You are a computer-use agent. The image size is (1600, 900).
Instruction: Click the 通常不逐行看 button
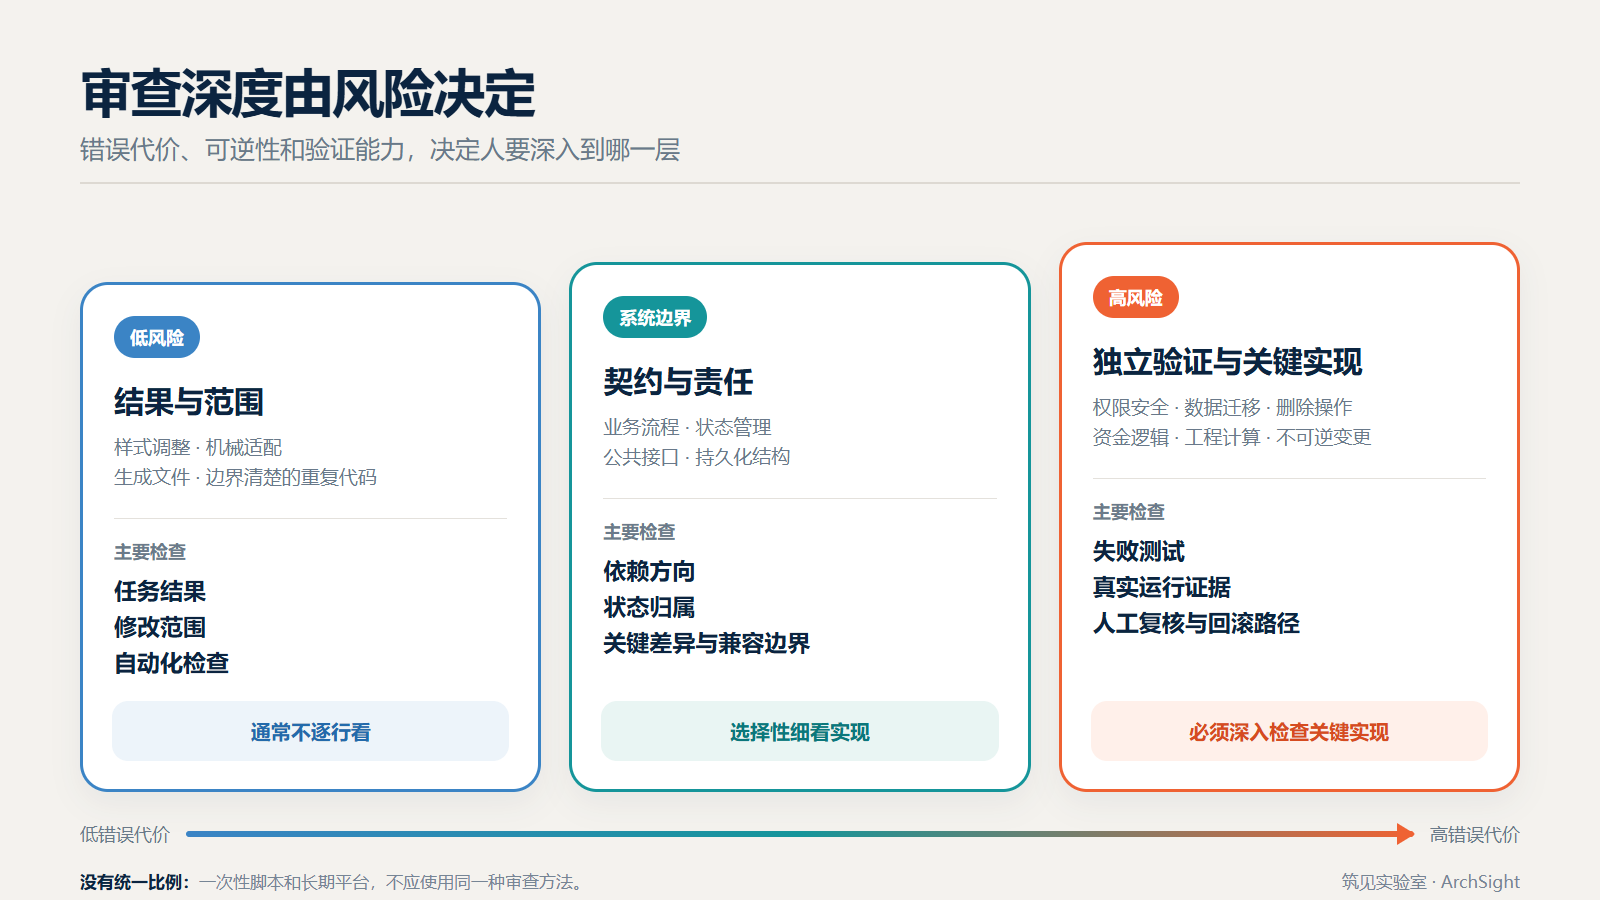click(x=310, y=731)
